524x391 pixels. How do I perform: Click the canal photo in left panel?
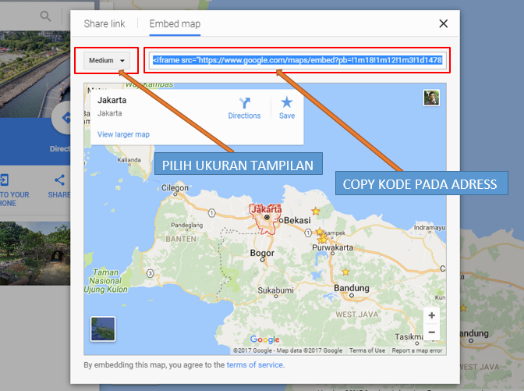pyautogui.click(x=35, y=74)
